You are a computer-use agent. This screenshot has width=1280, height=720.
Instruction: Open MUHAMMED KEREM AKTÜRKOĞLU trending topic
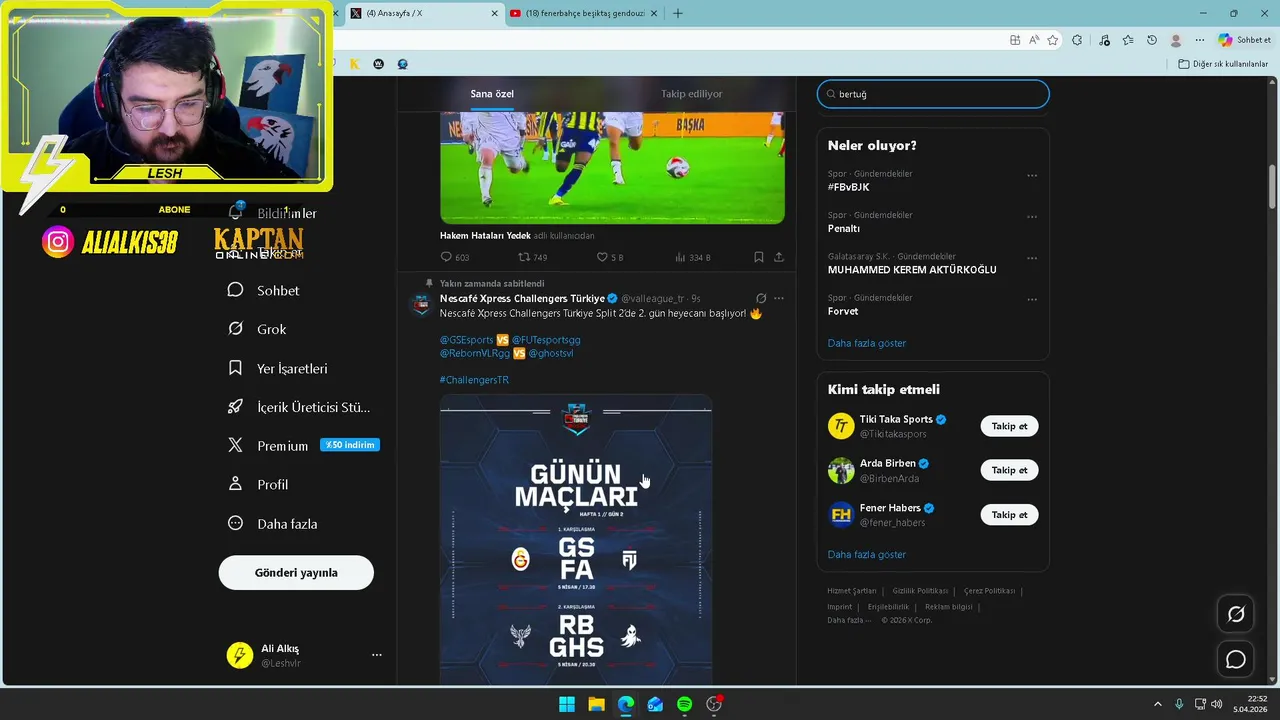(x=912, y=270)
